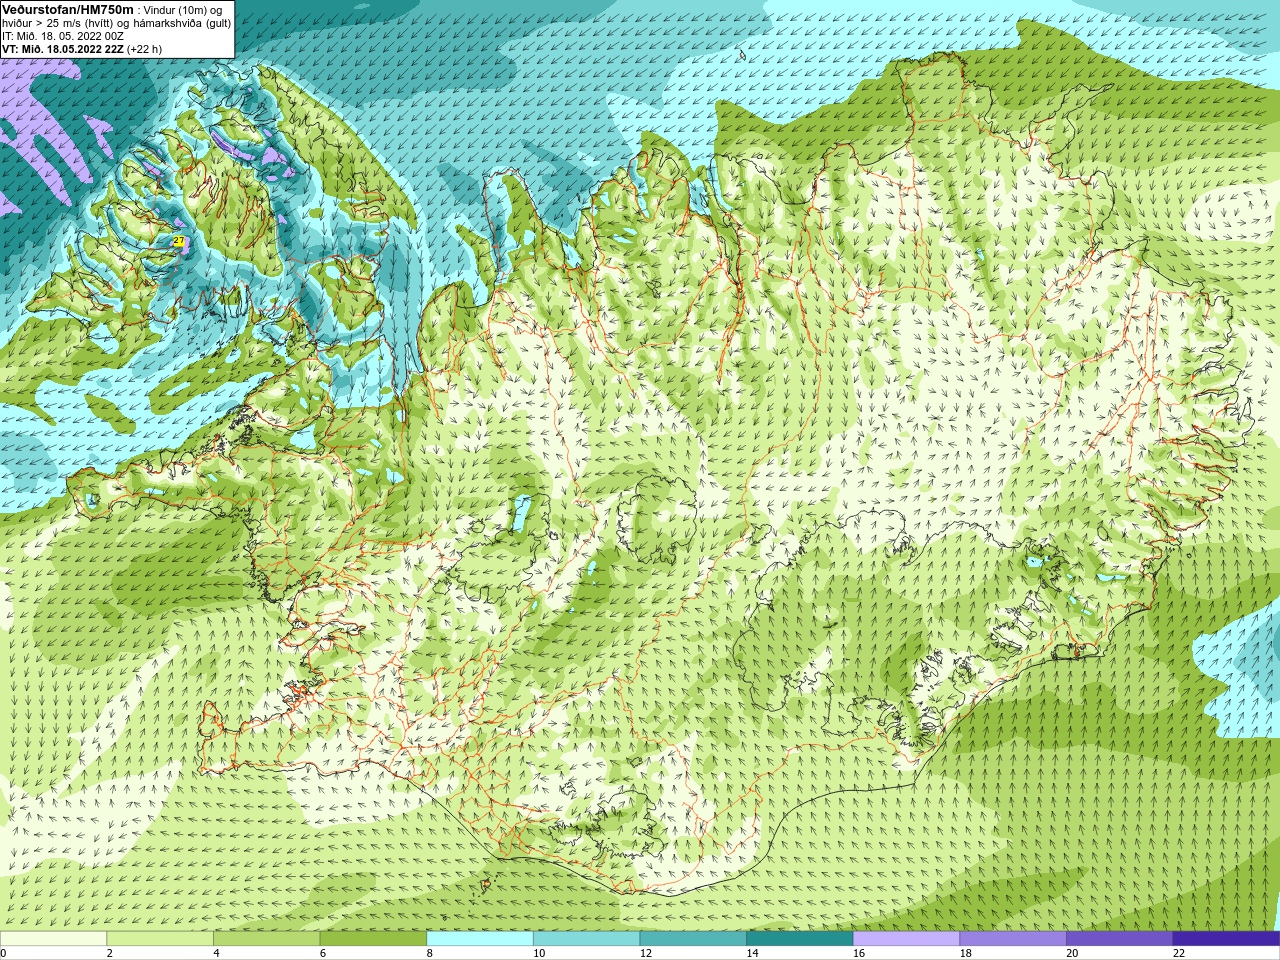Image resolution: width=1280 pixels, height=960 pixels.
Task: Click the legend value 18
Action: coord(966,953)
